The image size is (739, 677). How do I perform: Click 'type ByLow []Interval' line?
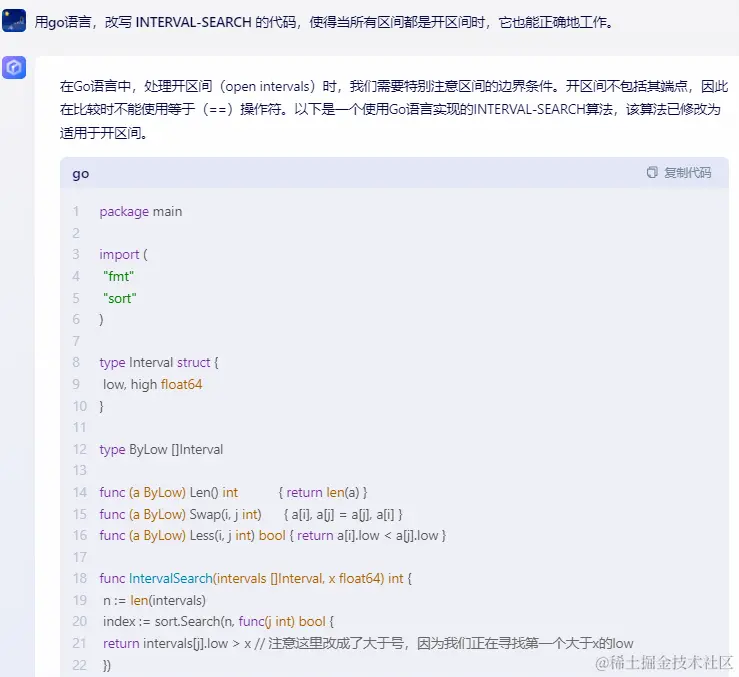click(x=161, y=450)
